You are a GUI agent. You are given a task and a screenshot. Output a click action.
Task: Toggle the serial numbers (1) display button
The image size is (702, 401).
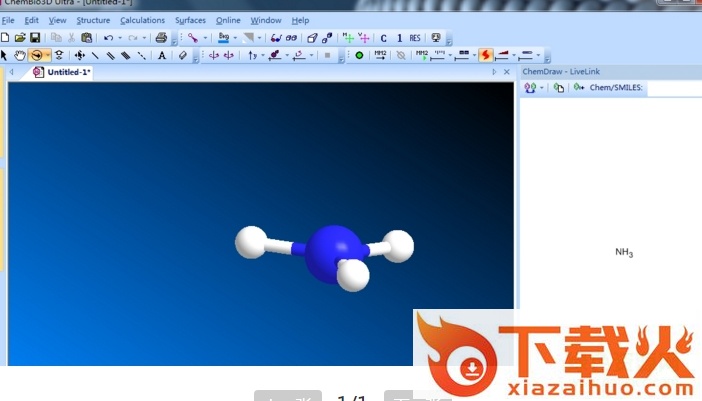399,38
